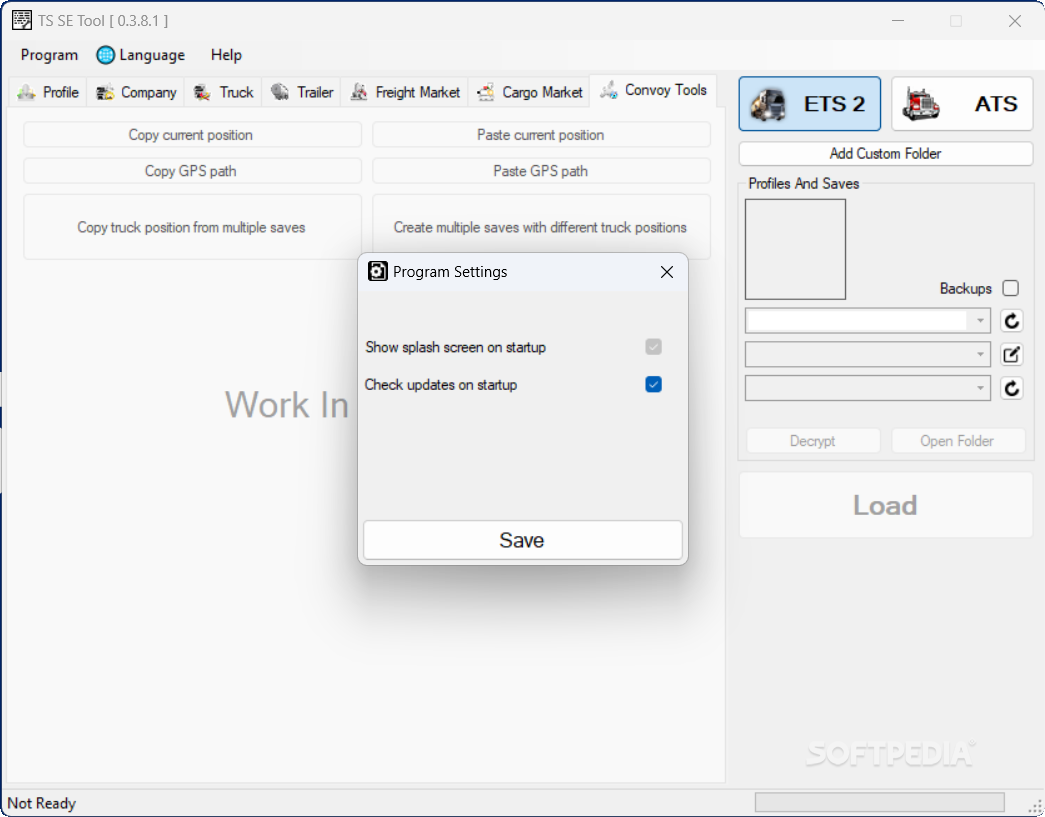Close the Program Settings dialog
This screenshot has height=817, width=1045.
[x=666, y=272]
